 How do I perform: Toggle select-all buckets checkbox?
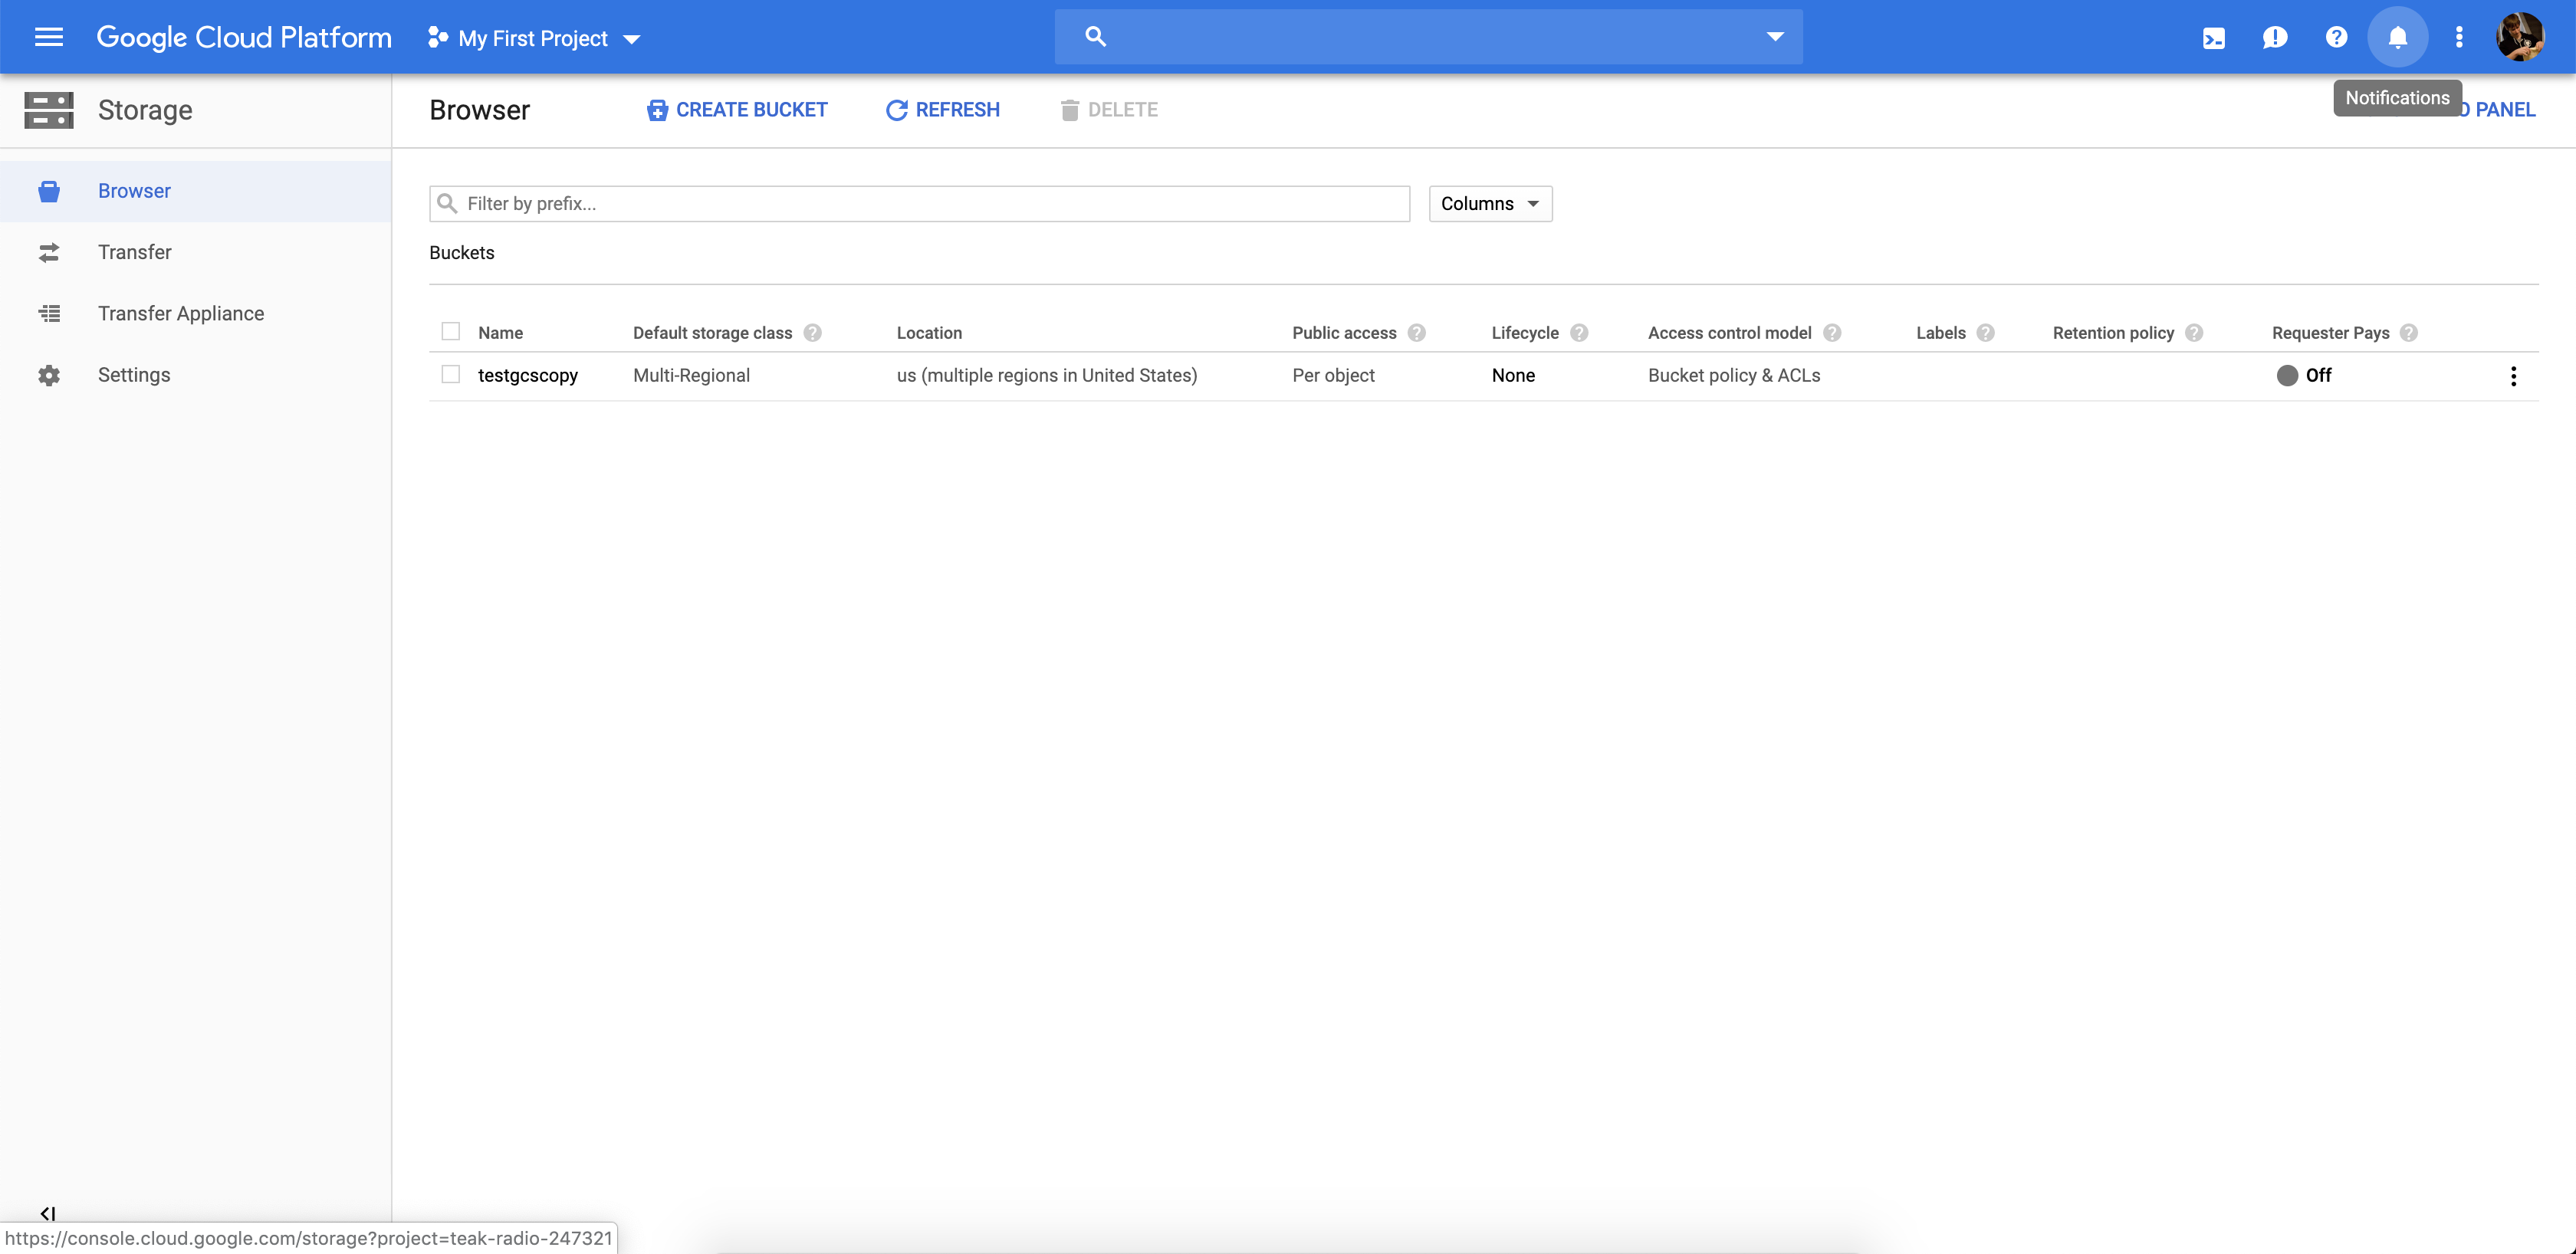(x=450, y=331)
